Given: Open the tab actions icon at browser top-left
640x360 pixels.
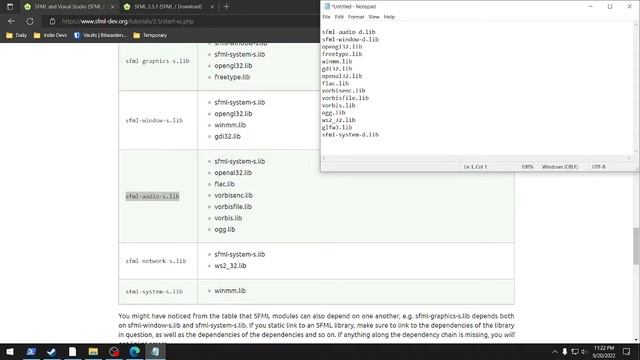Looking at the screenshot, I should tap(10, 7).
